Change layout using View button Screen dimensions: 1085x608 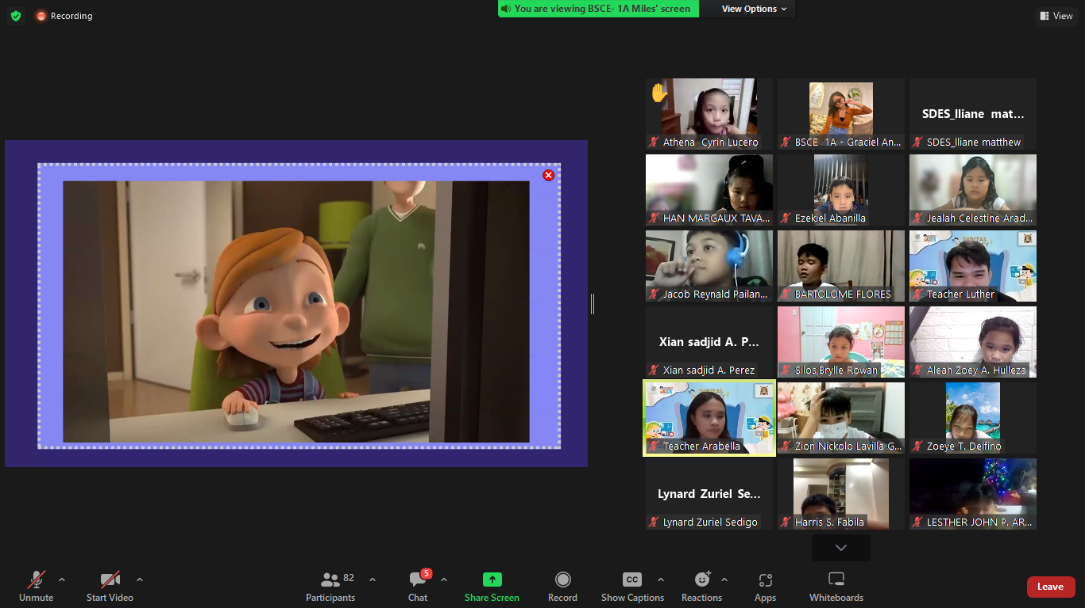1057,15
